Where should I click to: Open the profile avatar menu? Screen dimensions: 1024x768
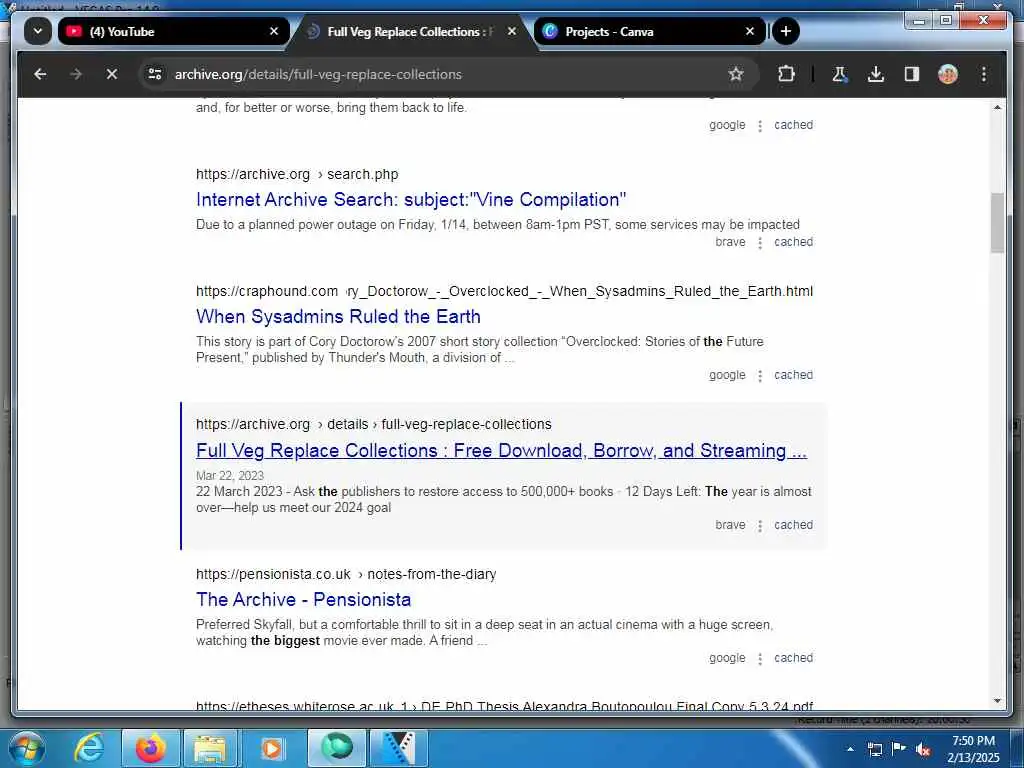(x=948, y=74)
